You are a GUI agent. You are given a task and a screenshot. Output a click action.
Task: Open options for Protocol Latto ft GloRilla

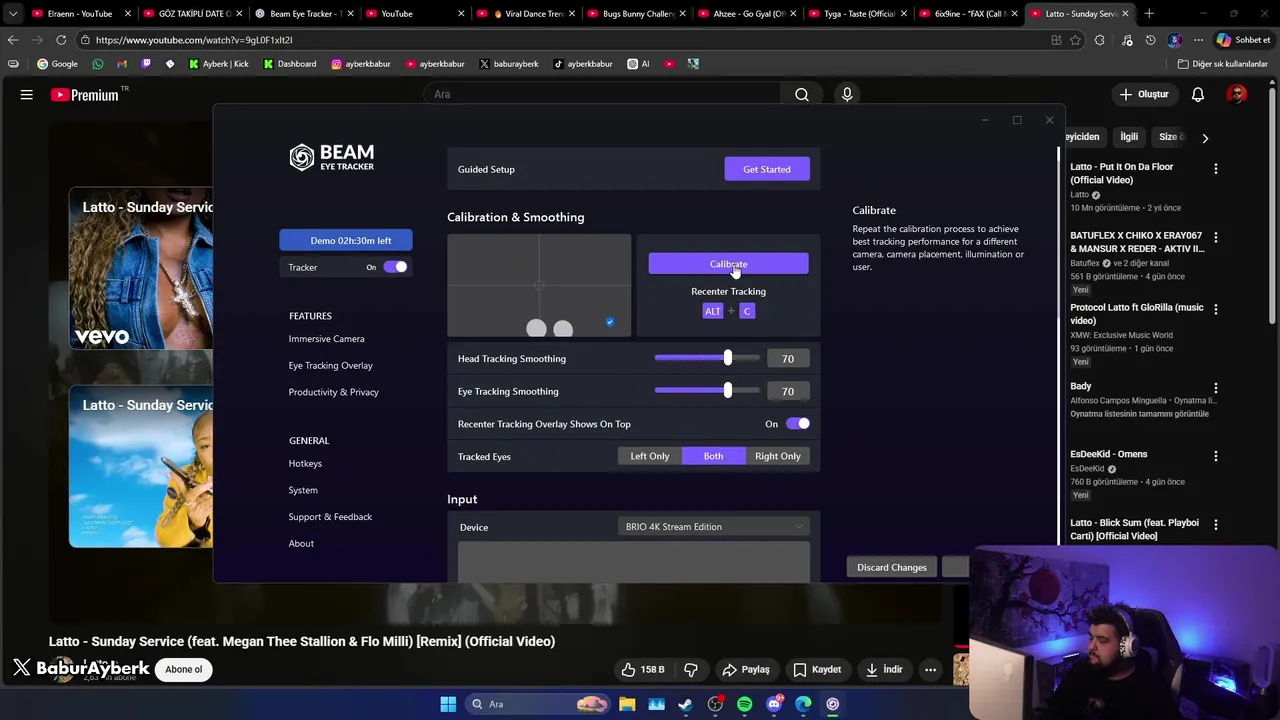click(x=1216, y=310)
